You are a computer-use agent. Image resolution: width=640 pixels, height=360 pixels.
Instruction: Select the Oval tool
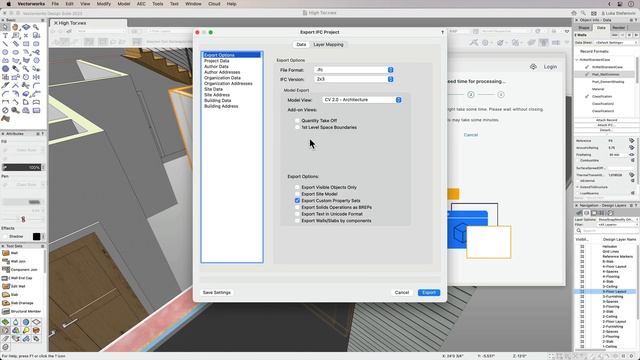[16, 52]
